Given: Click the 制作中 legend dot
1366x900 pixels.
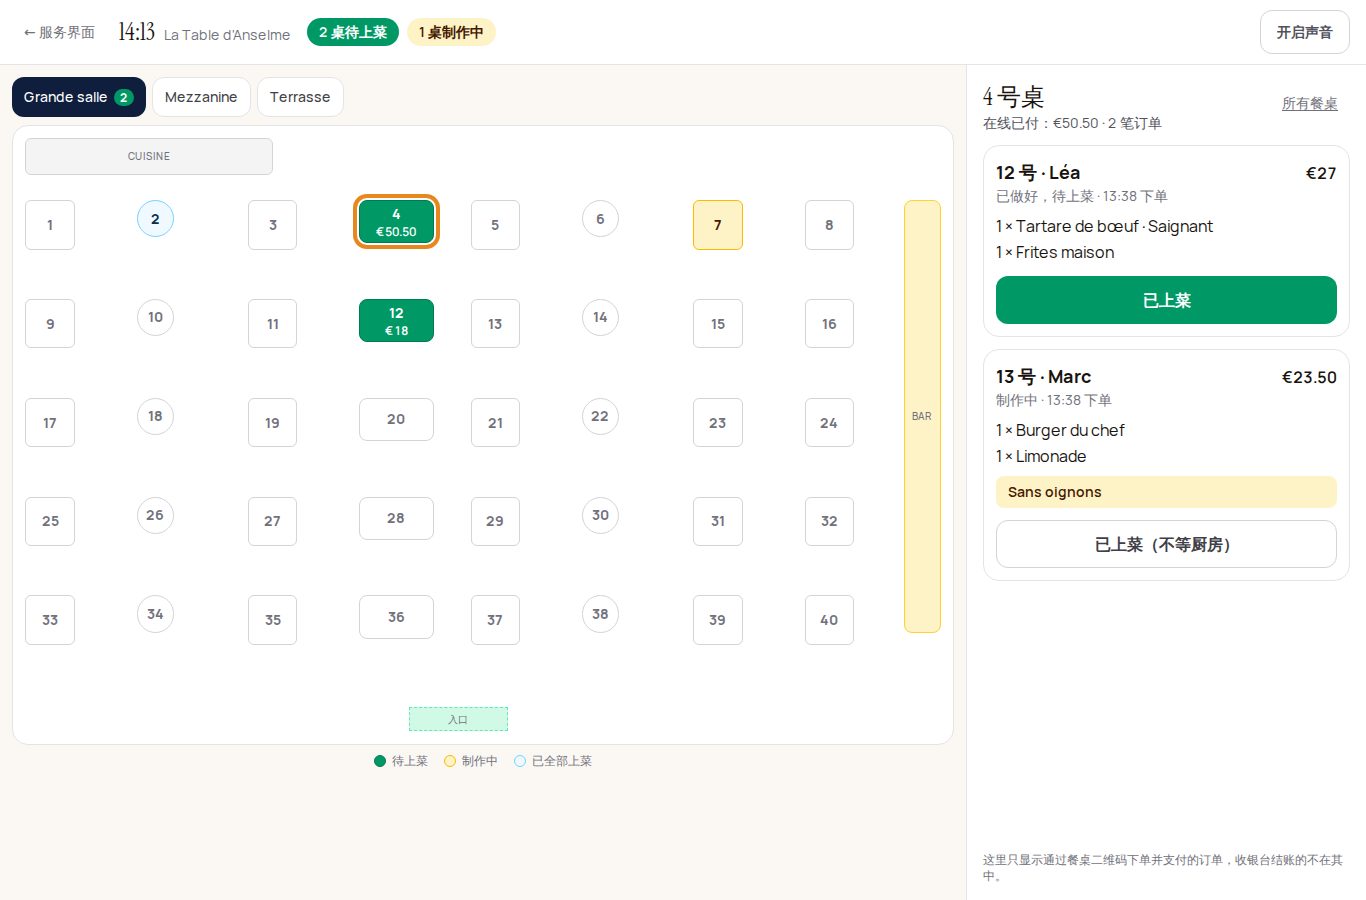Looking at the screenshot, I should (x=450, y=761).
